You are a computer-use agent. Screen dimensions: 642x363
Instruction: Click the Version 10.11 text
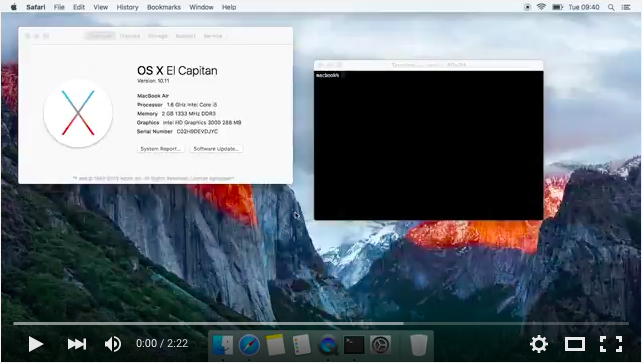click(153, 81)
